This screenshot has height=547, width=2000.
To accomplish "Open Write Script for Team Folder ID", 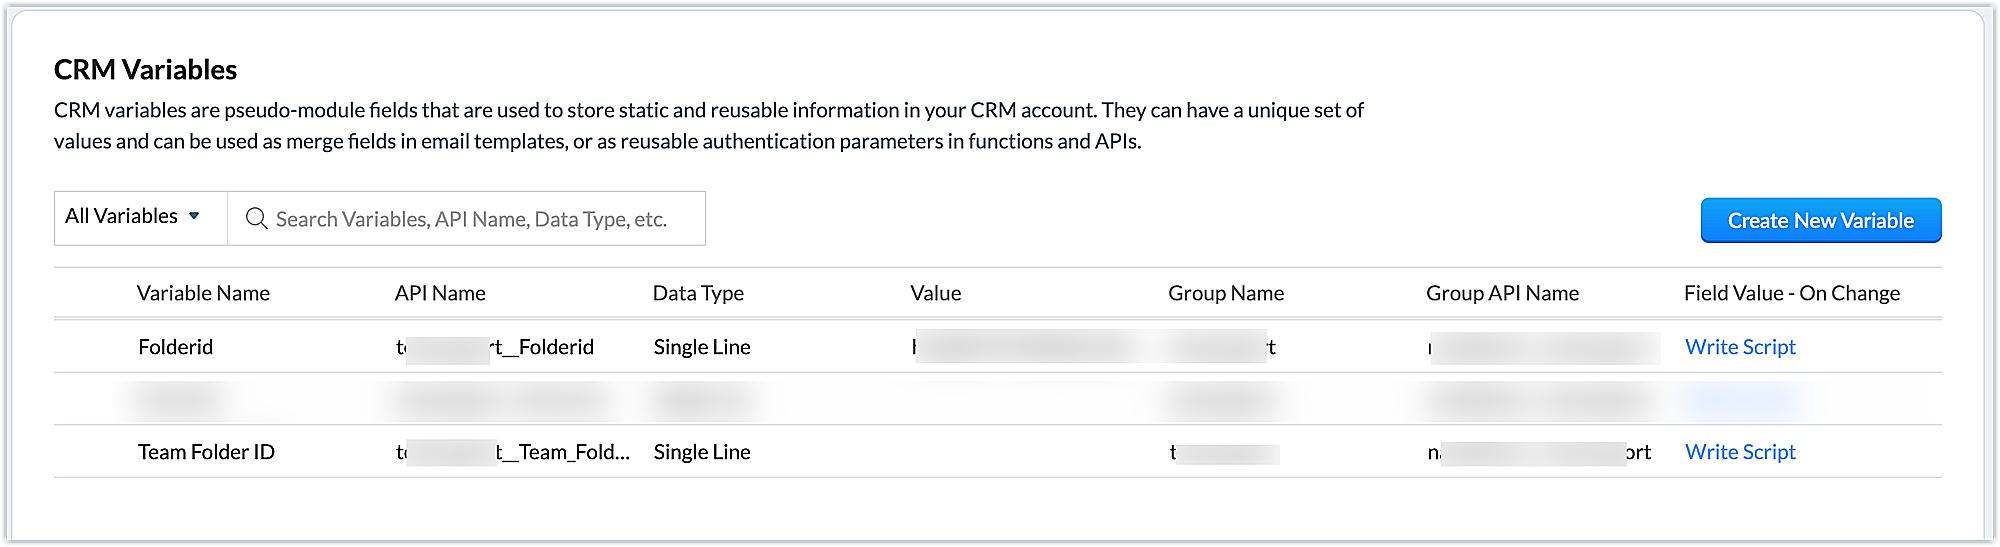I will click(1740, 452).
